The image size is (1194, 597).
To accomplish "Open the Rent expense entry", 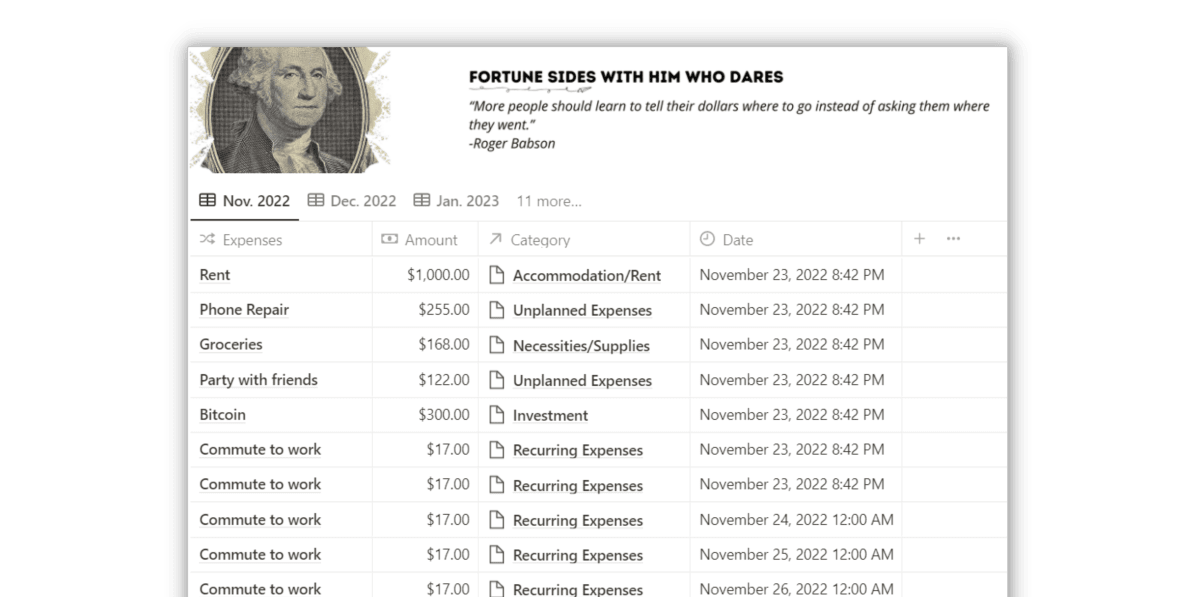I will [215, 275].
